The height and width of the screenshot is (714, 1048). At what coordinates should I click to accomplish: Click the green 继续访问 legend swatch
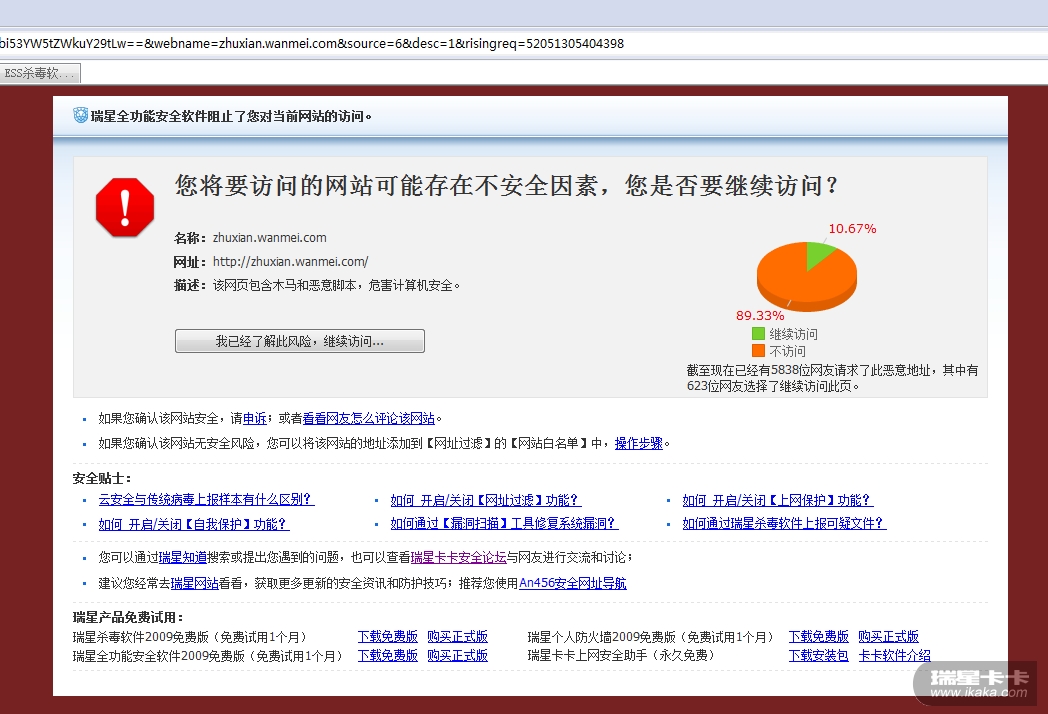pyautogui.click(x=758, y=334)
